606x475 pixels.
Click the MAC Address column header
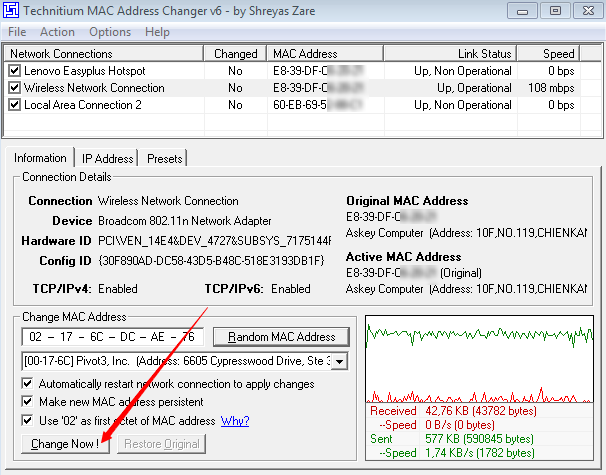coord(325,54)
